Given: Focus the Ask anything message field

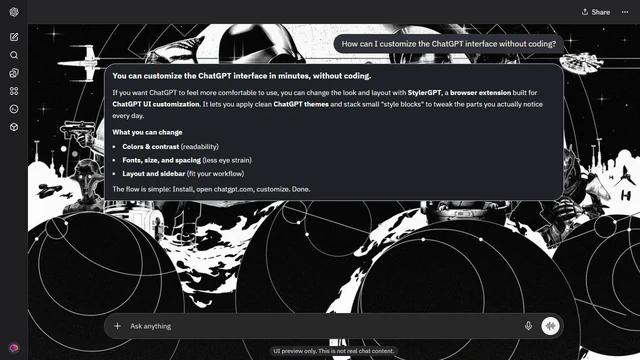Looking at the screenshot, I should (x=322, y=326).
